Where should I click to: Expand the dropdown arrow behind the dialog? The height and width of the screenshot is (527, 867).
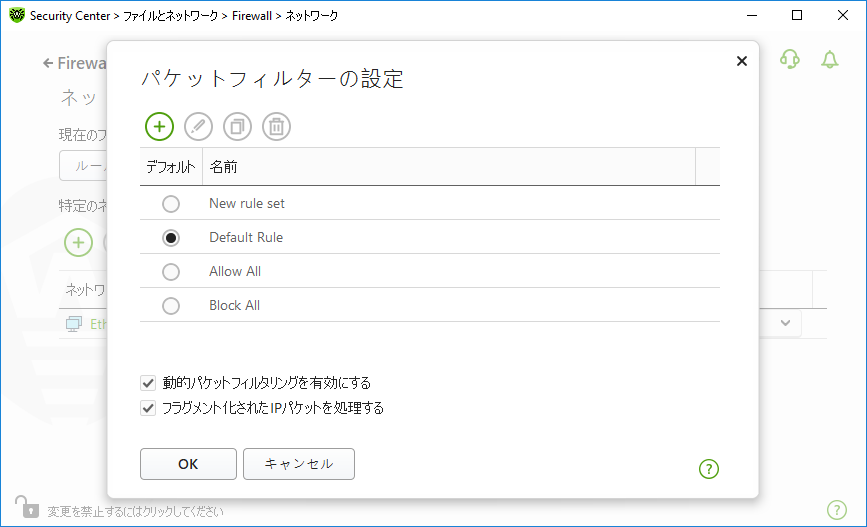[x=785, y=323]
